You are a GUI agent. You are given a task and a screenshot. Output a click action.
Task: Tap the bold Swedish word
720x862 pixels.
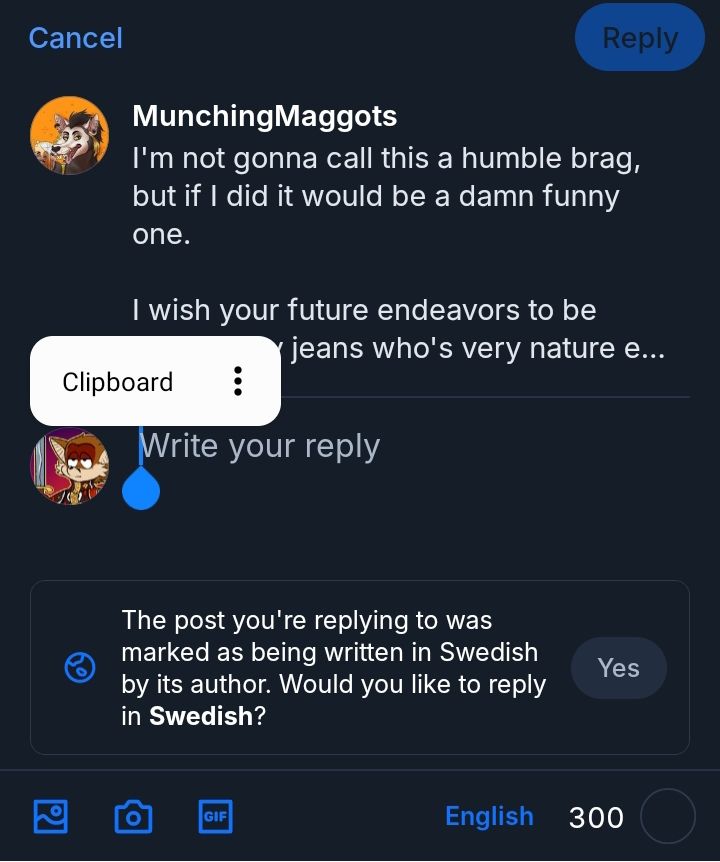(201, 717)
